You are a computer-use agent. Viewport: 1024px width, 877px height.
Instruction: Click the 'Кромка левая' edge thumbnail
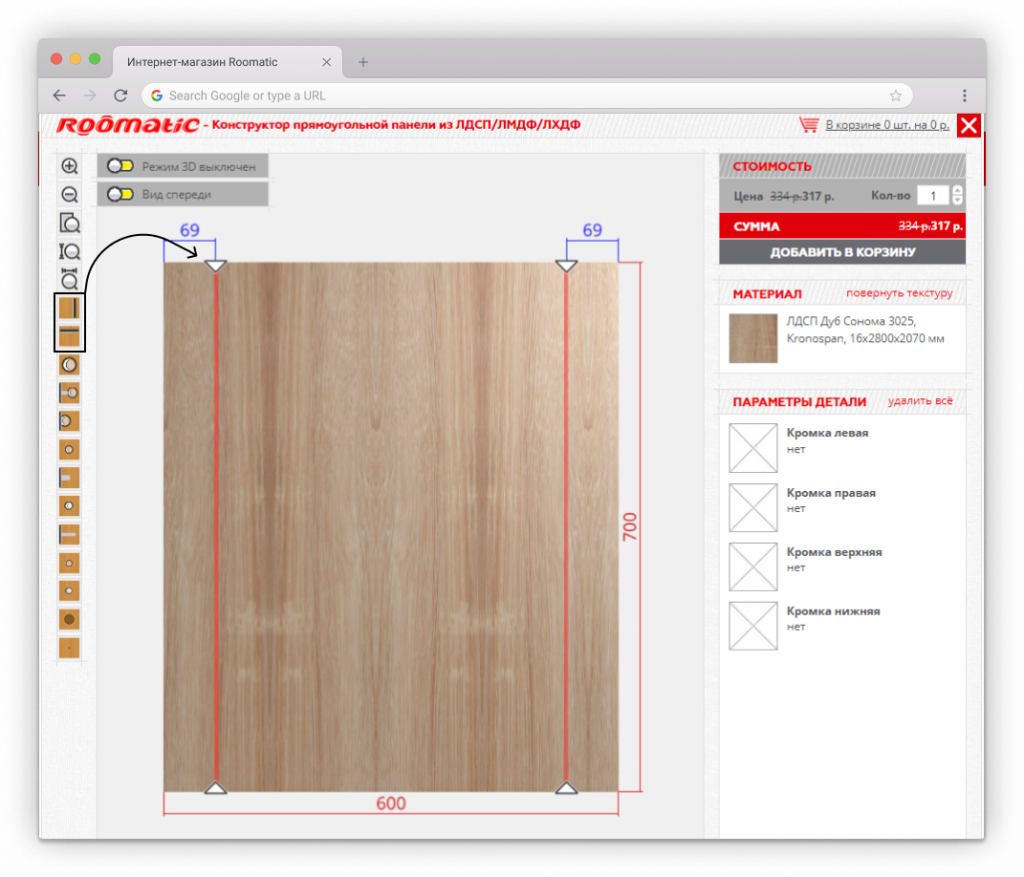(753, 448)
